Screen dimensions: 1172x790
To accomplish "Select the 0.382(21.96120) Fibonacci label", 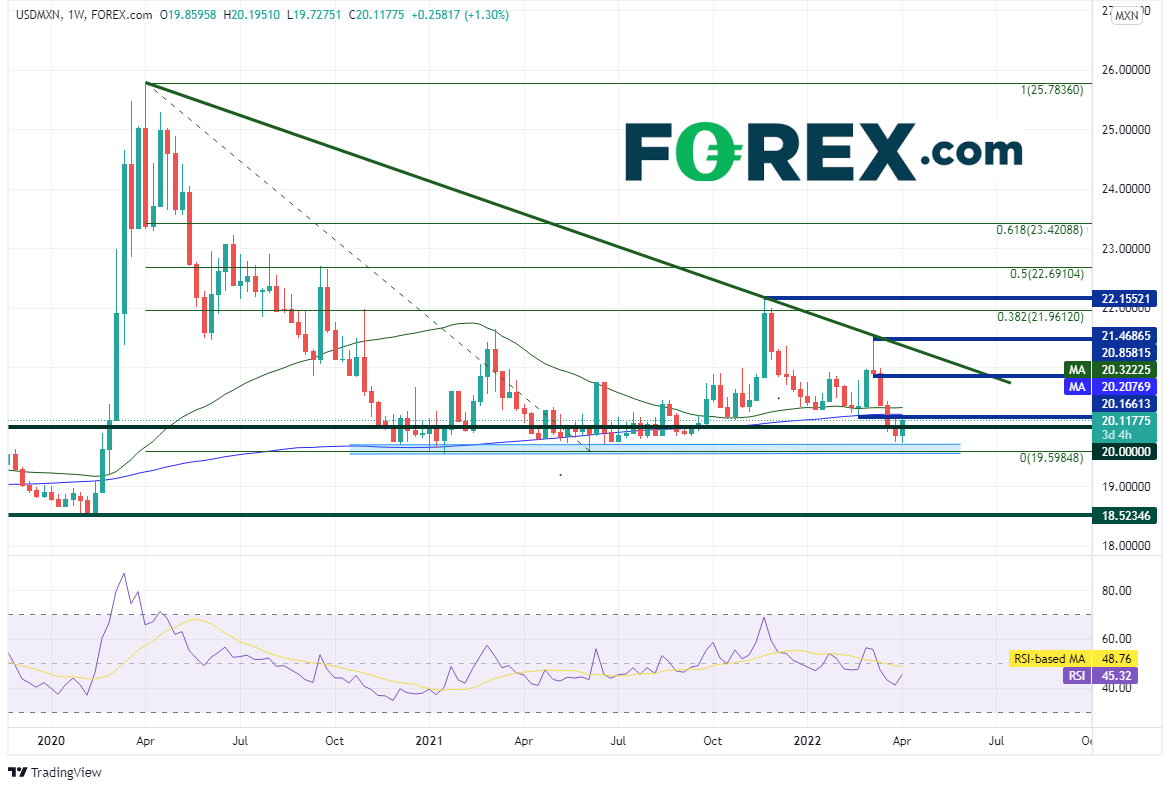I will click(x=1039, y=316).
